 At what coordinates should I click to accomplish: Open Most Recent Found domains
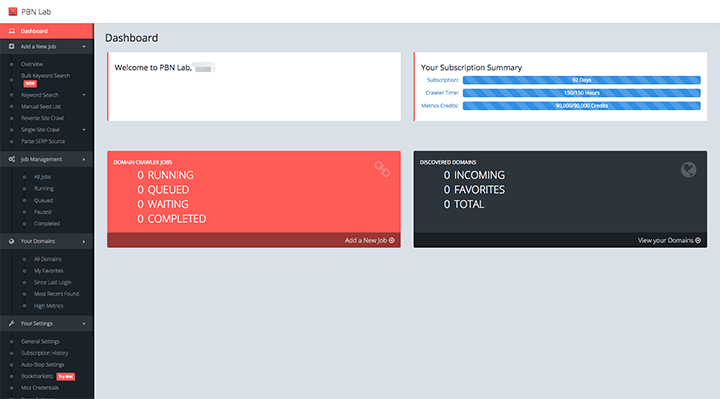56,294
